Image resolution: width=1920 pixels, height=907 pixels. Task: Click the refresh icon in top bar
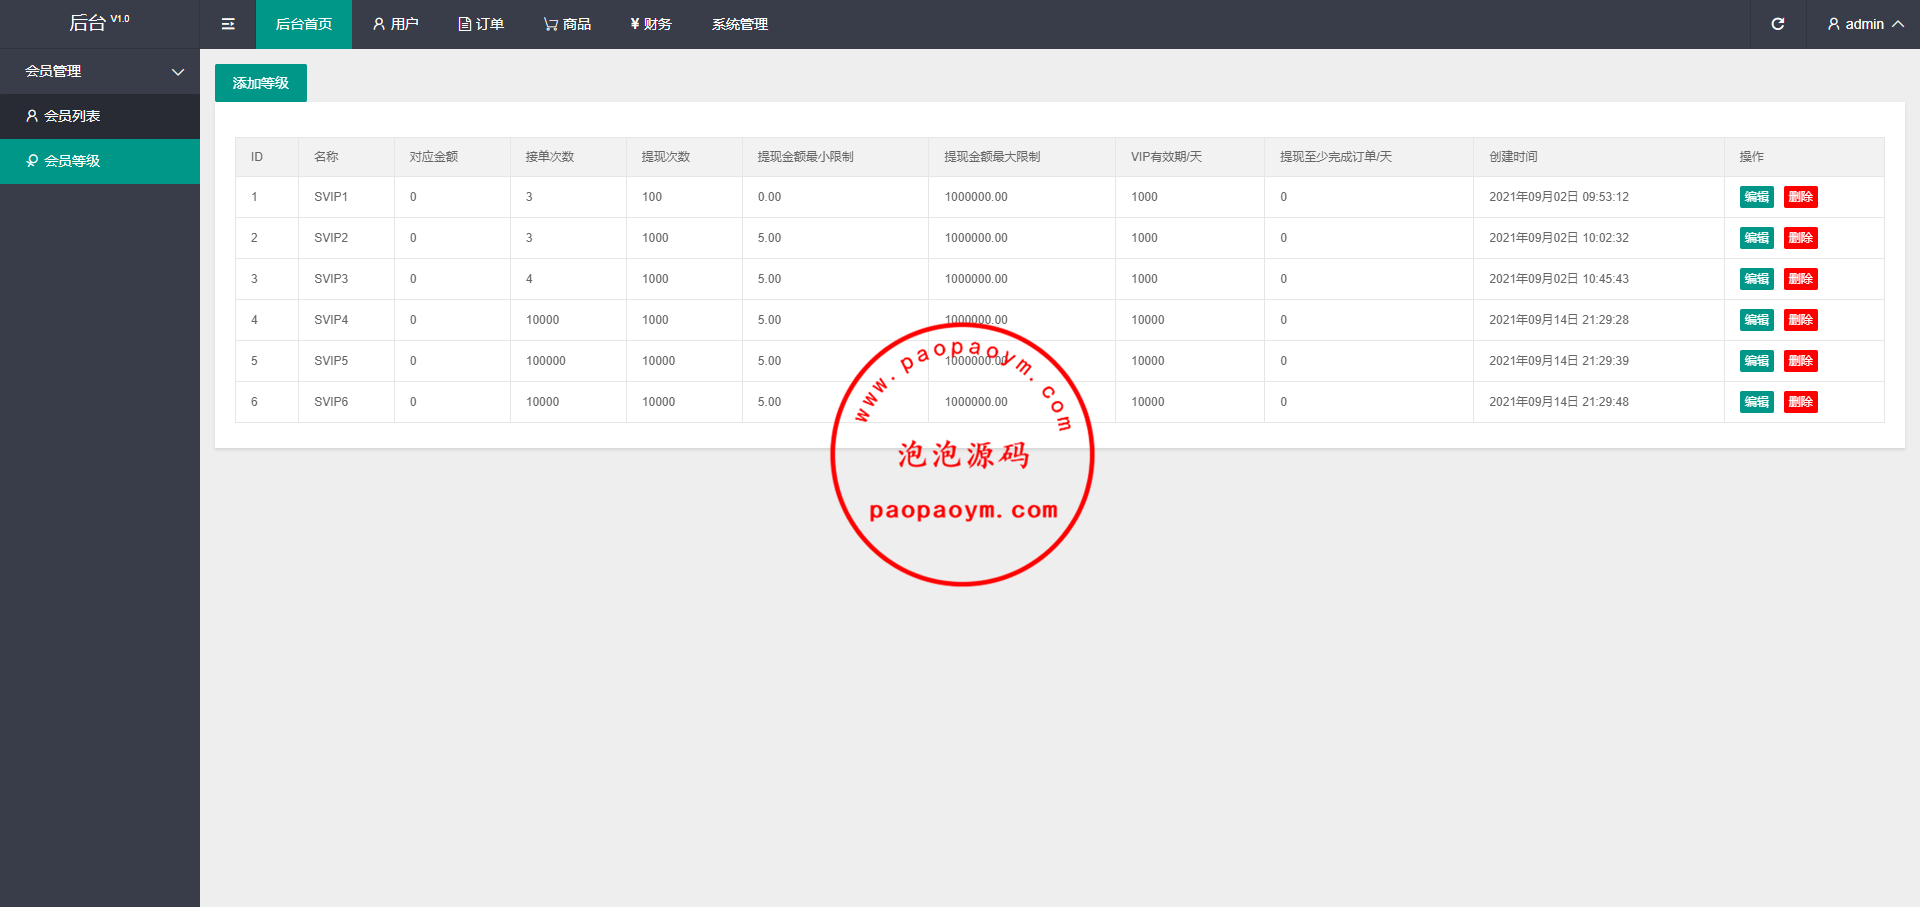pyautogui.click(x=1778, y=24)
